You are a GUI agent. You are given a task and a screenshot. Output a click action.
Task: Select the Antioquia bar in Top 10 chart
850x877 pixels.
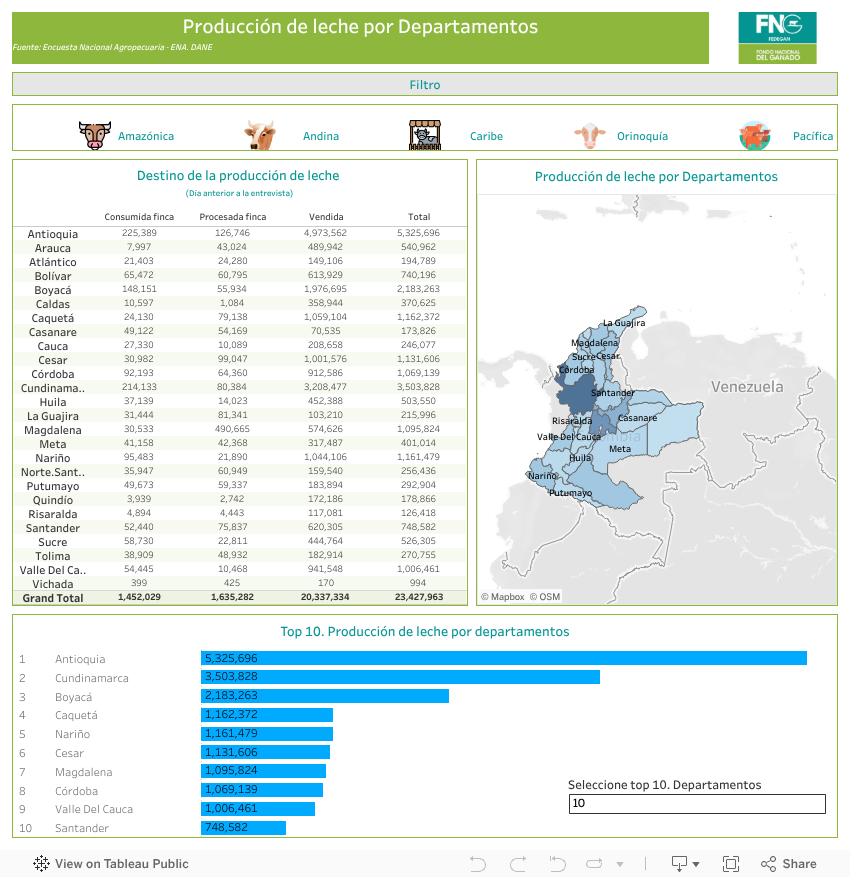503,658
